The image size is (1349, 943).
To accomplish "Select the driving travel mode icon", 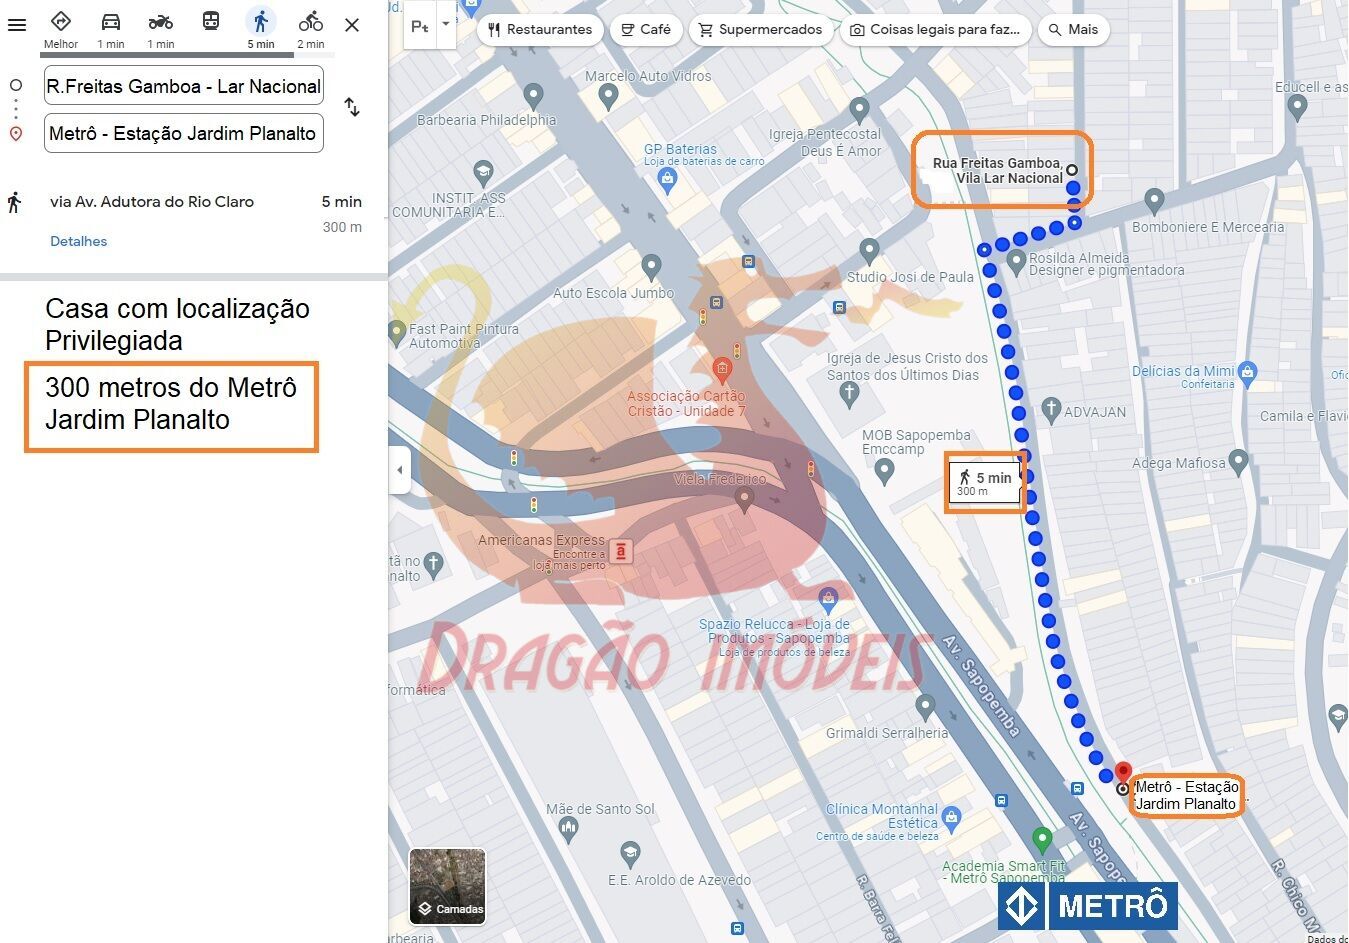I will pyautogui.click(x=111, y=22).
